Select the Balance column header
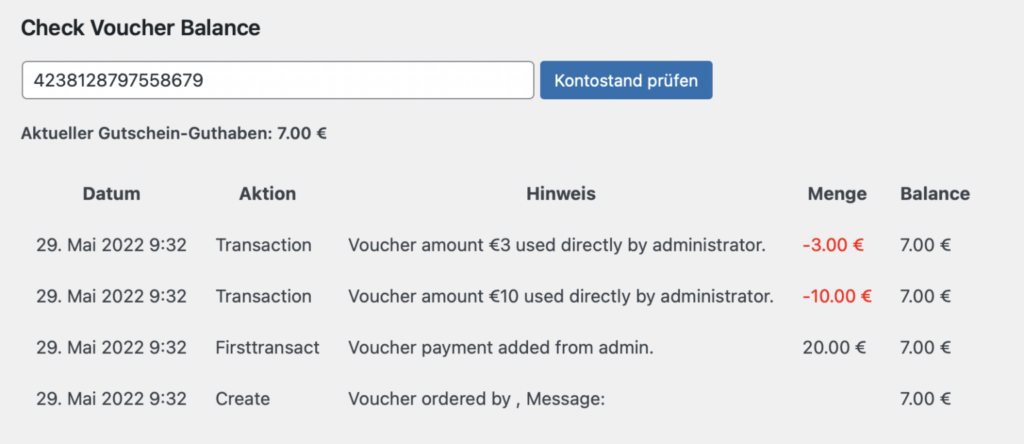1024x444 pixels. point(934,193)
